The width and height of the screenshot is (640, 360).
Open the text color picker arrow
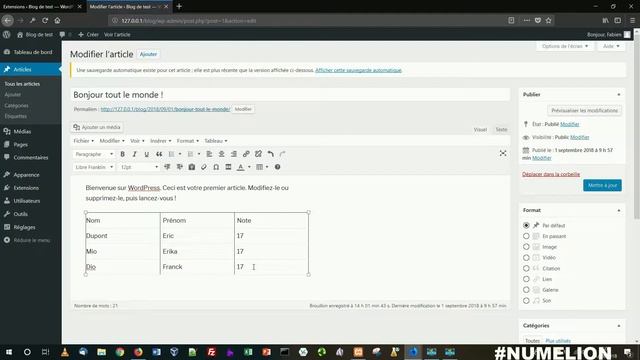point(249,167)
